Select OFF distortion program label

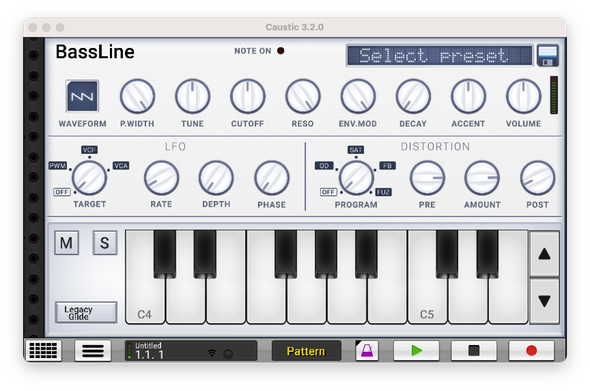(328, 192)
